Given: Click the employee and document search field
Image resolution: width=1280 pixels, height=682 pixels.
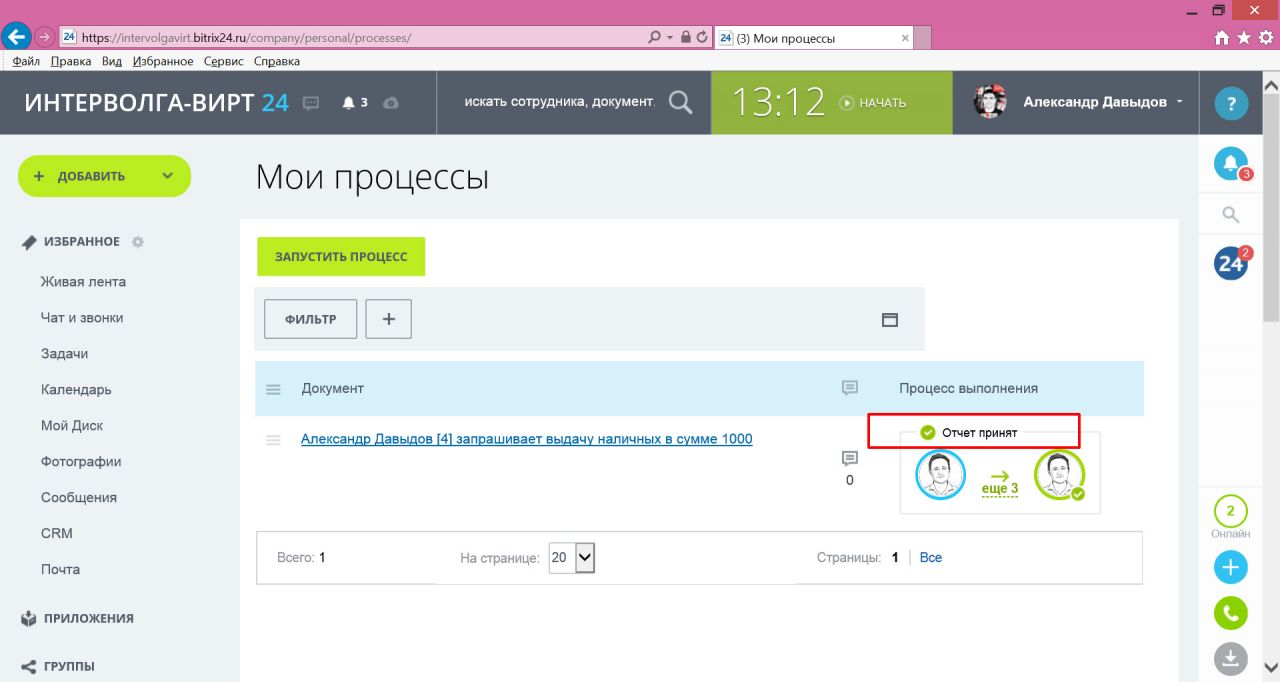Looking at the screenshot, I should 558,102.
